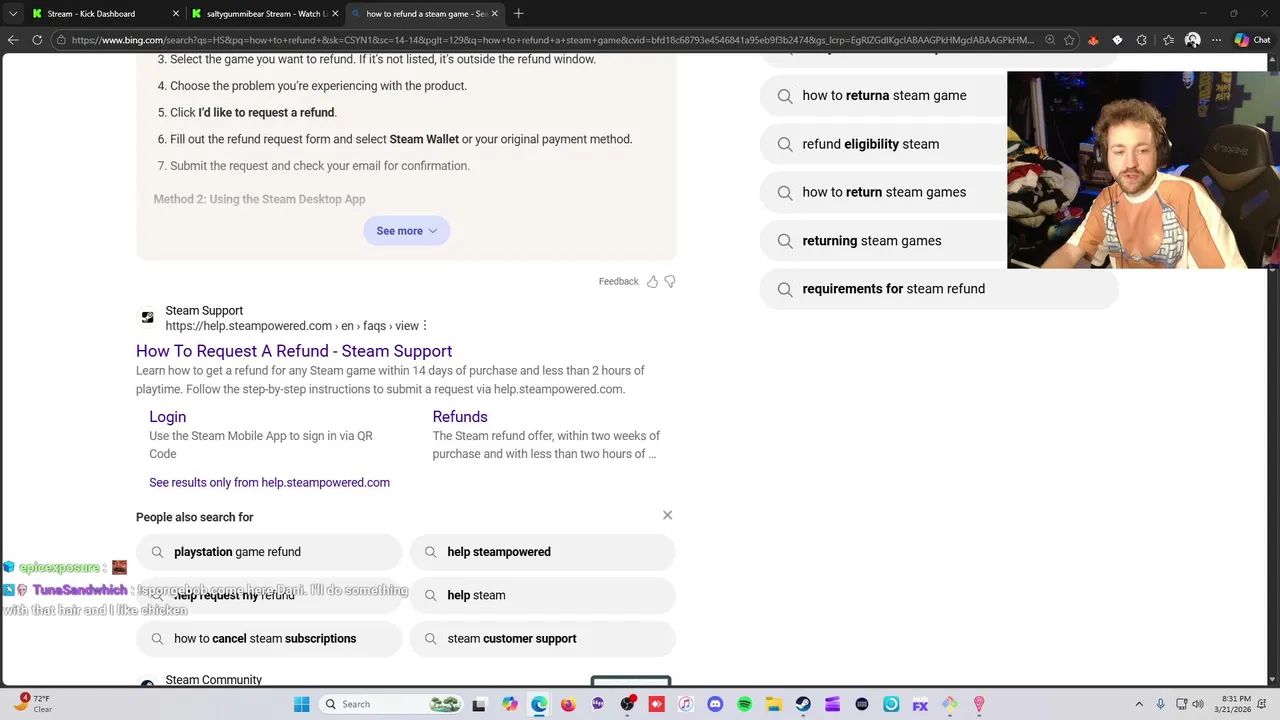The height and width of the screenshot is (720, 1280).
Task: Open the tab search chevron at top left
Action: click(x=13, y=14)
